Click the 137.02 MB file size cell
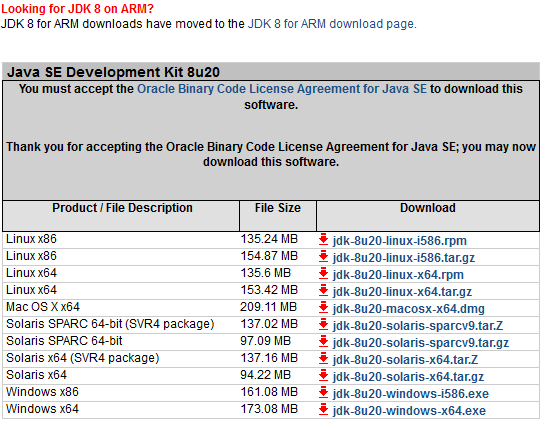Viewport: 552px width, 428px height. (x=278, y=324)
